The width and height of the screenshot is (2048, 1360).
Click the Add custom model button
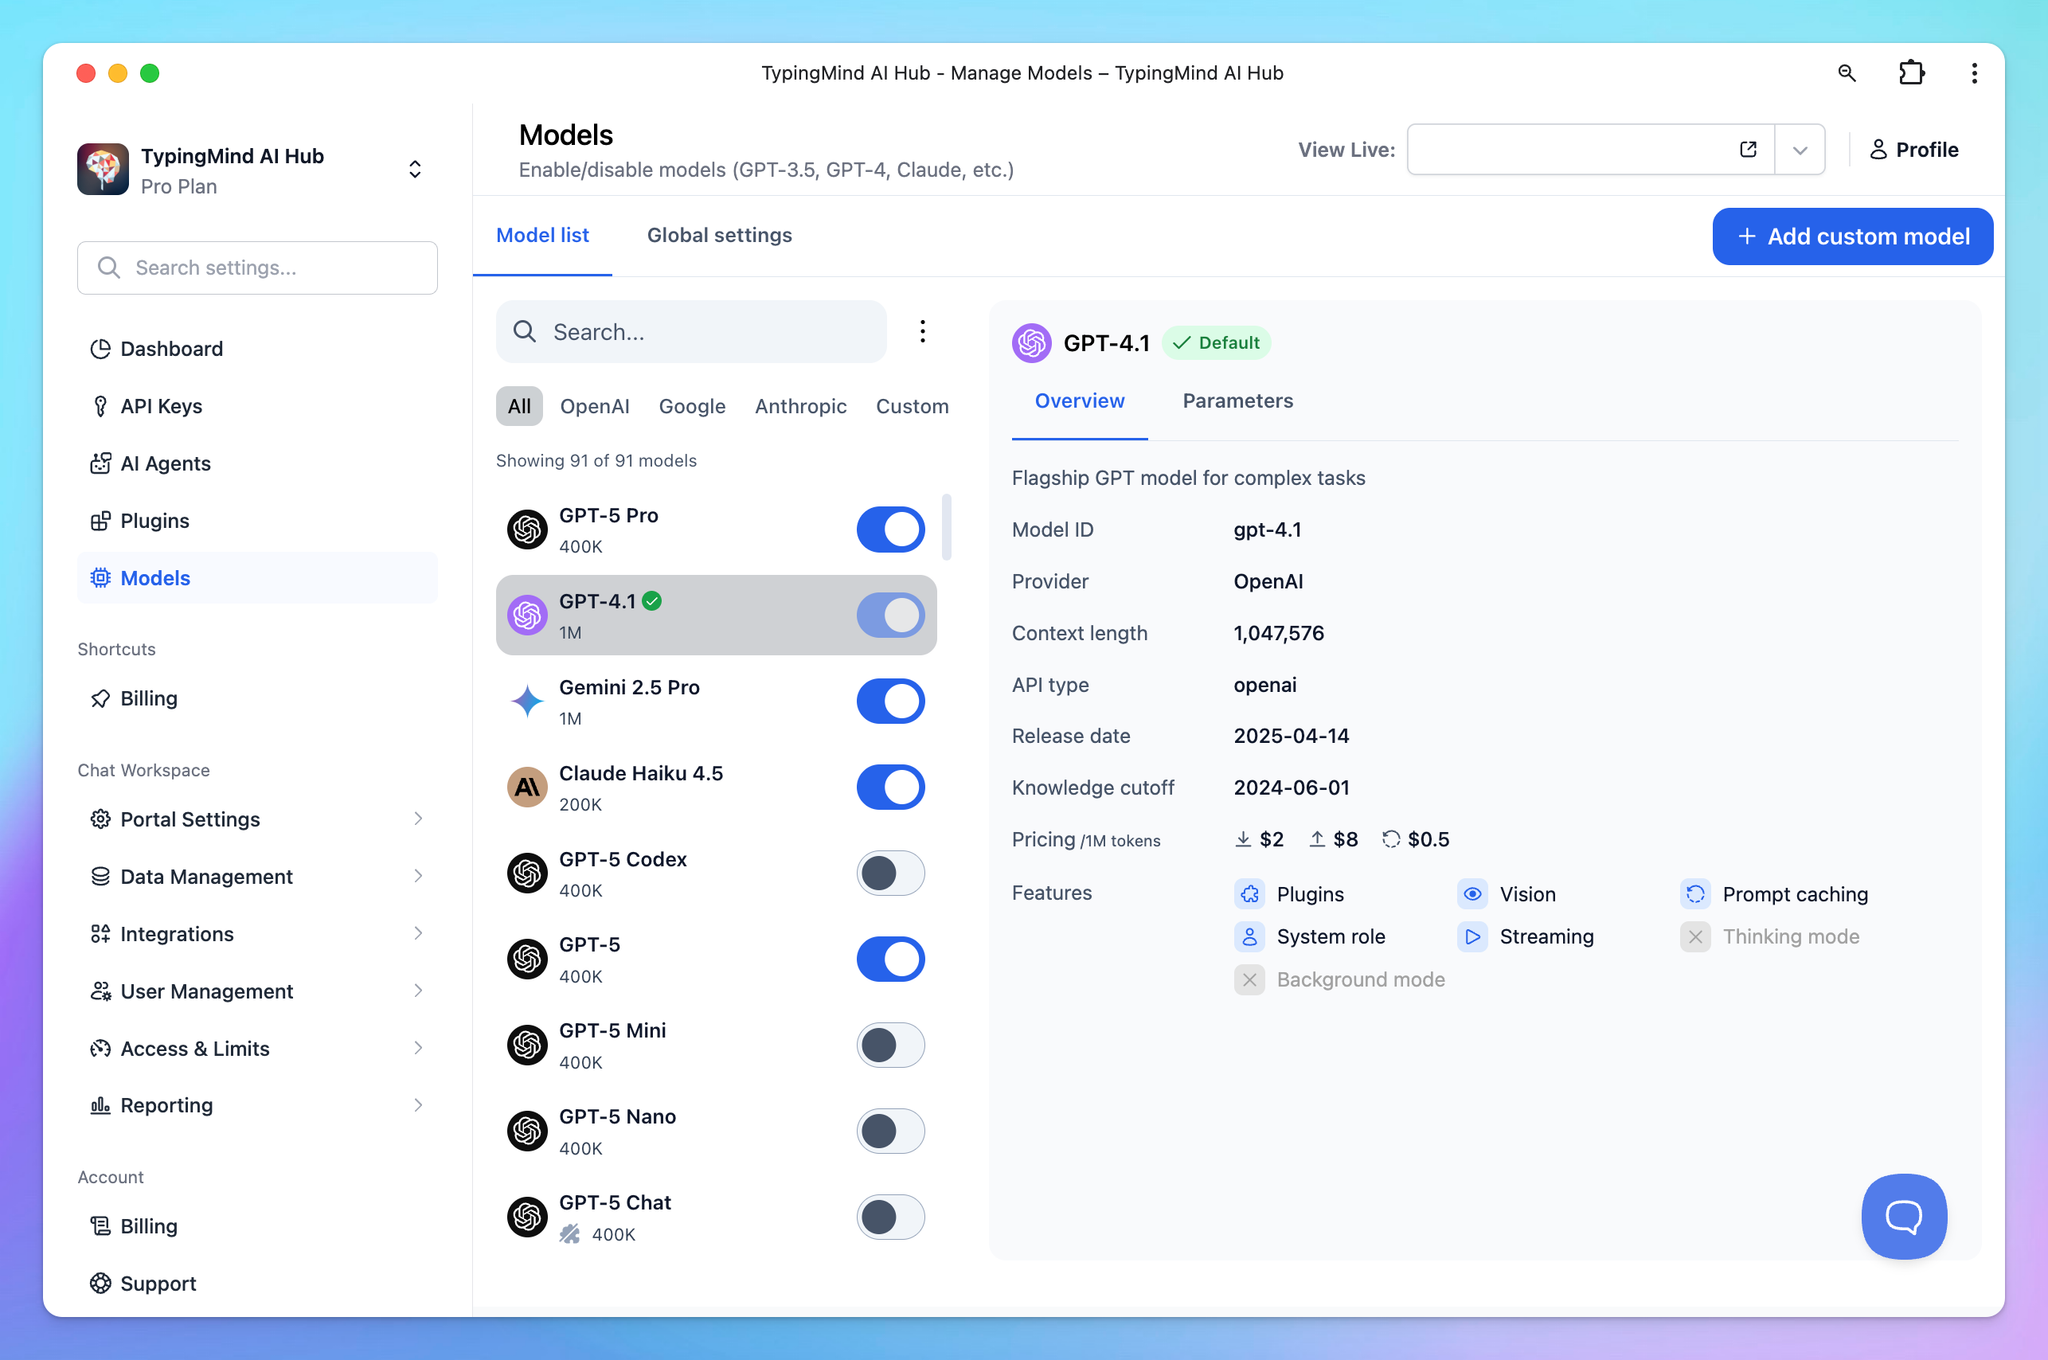click(1852, 236)
